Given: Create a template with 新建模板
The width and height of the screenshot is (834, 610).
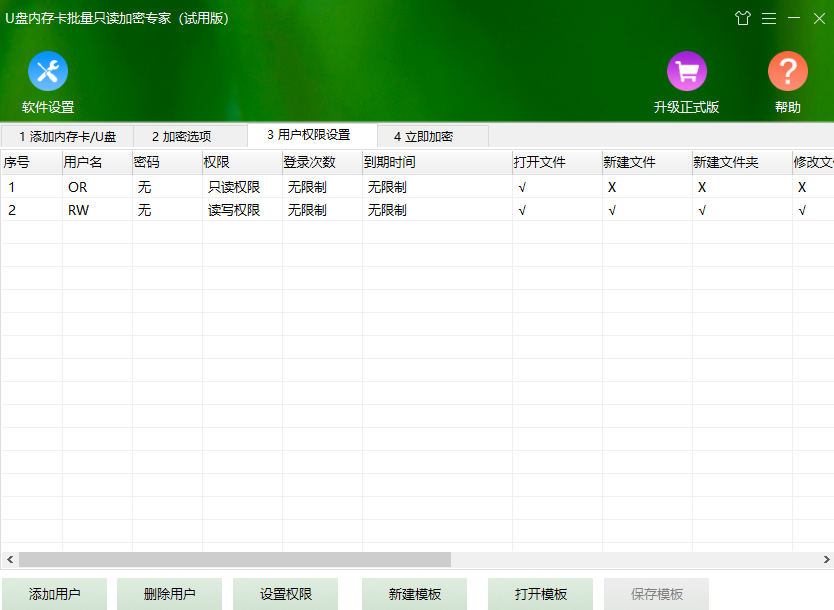Looking at the screenshot, I should tap(413, 593).
